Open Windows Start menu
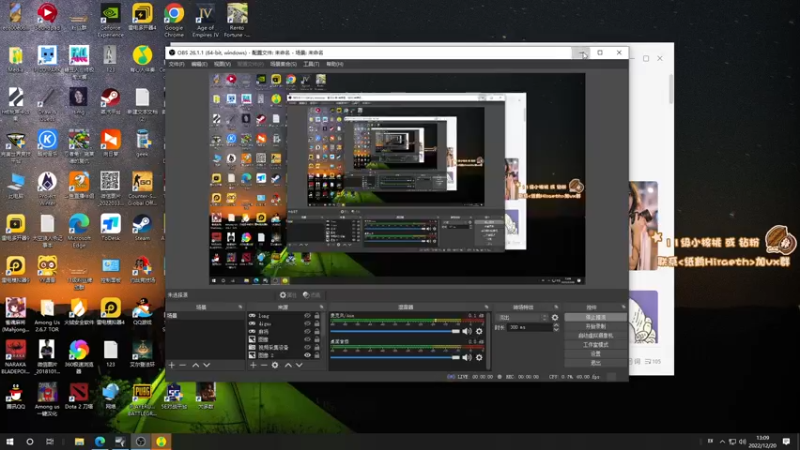Viewport: 800px width, 450px height. click(10, 442)
